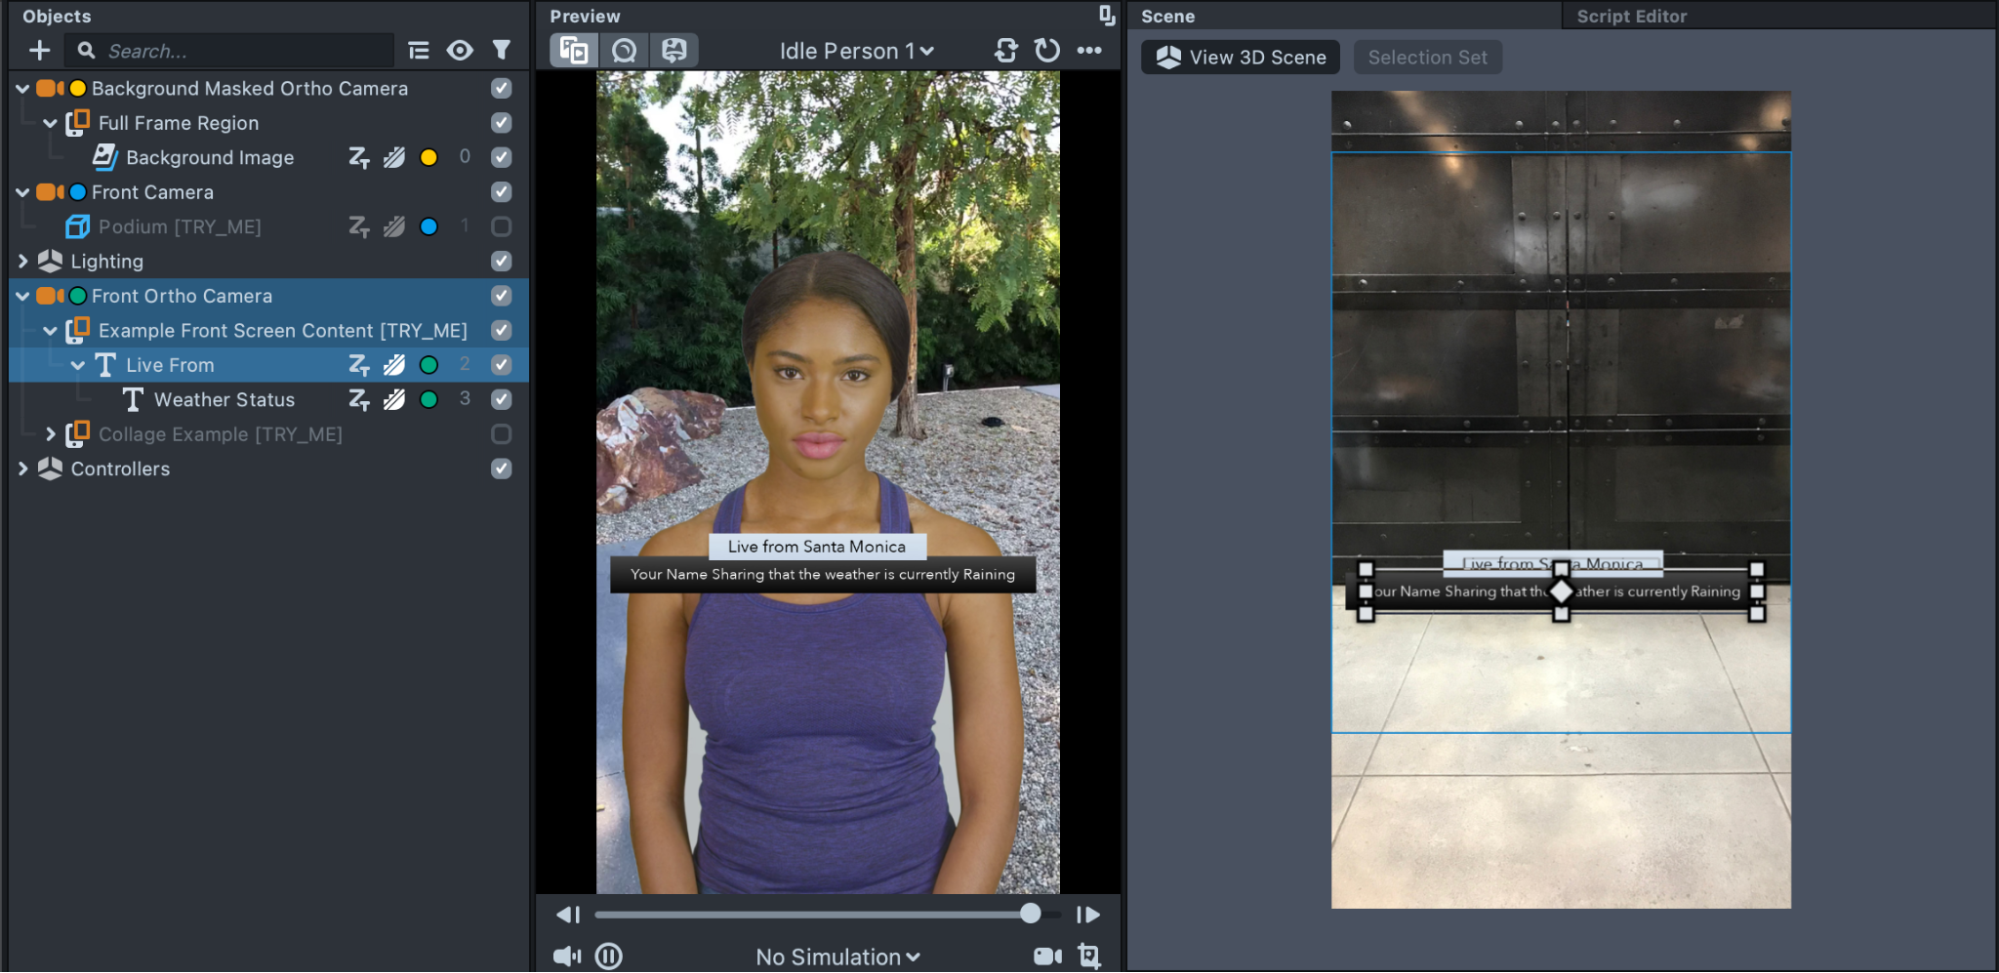Click the filter funnel icon in Objects panel

(x=502, y=50)
